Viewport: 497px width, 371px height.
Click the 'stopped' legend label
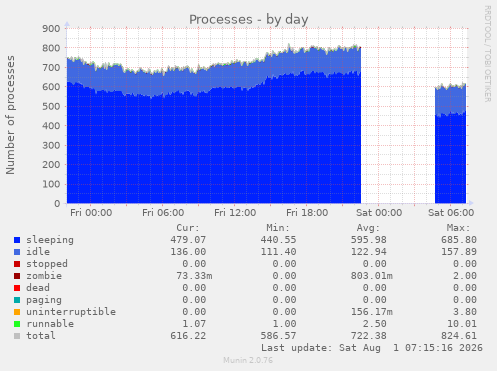click(47, 264)
